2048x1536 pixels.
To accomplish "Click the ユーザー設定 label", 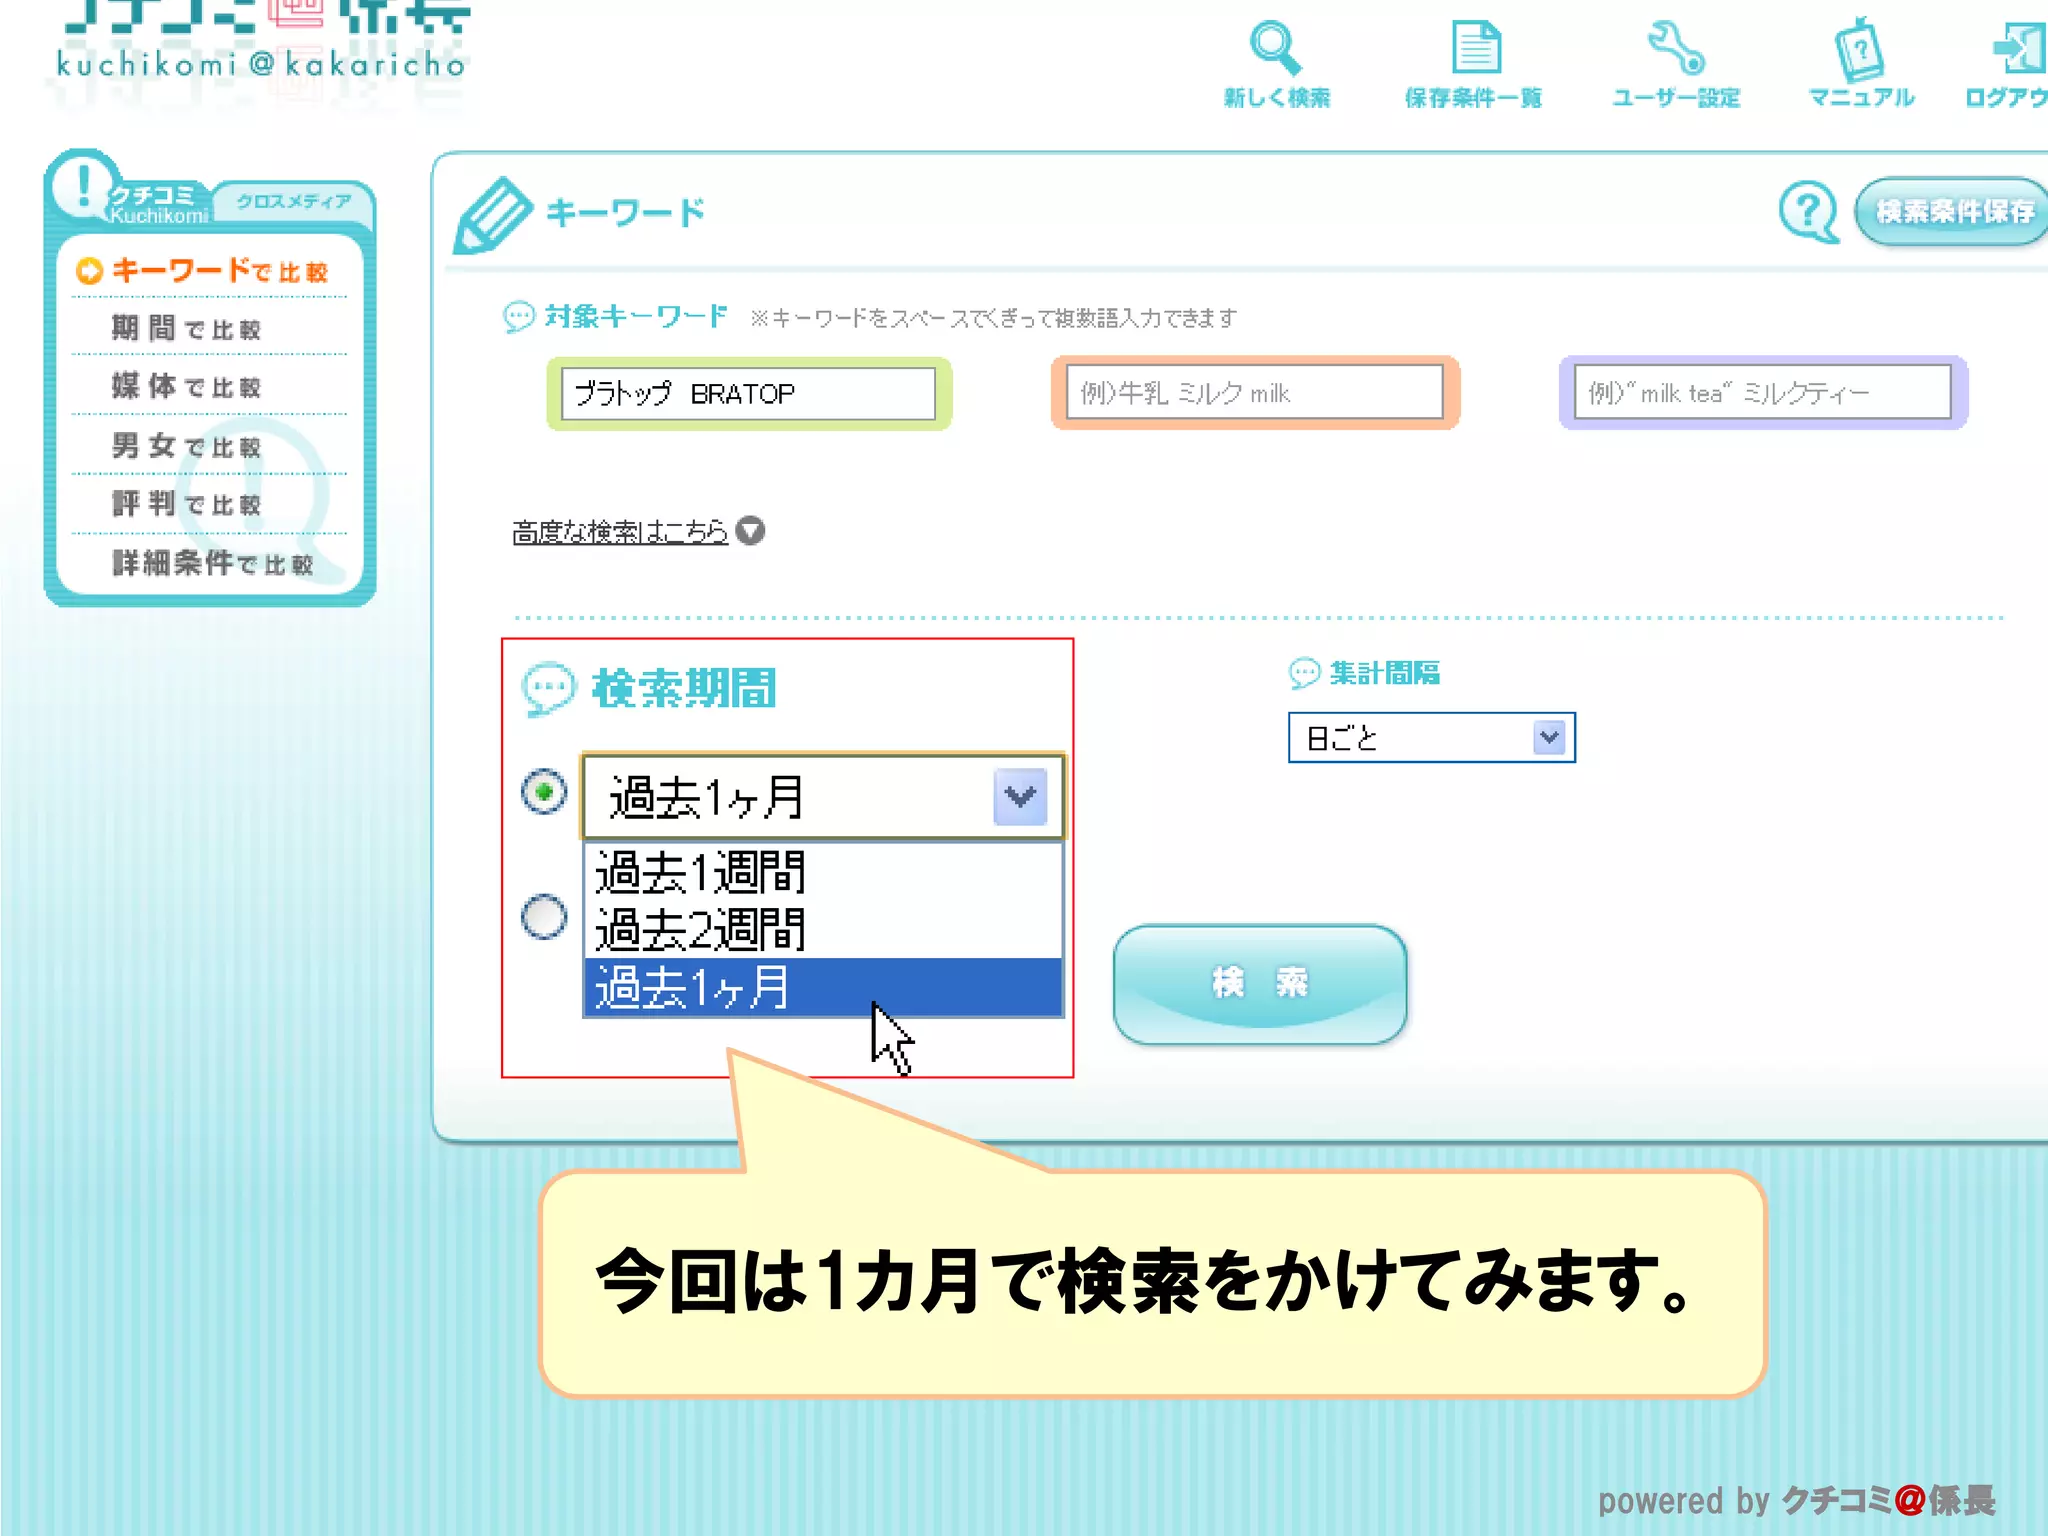I will tap(1676, 98).
